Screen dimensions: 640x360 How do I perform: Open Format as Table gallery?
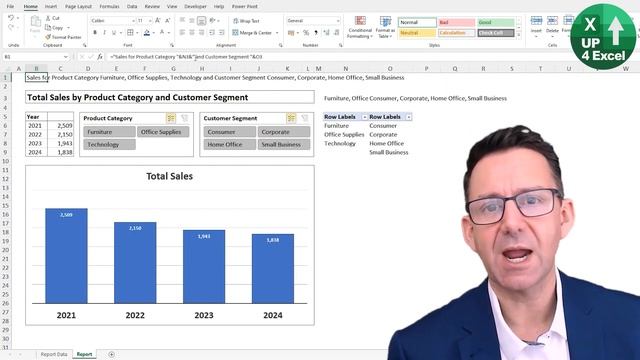tap(385, 27)
